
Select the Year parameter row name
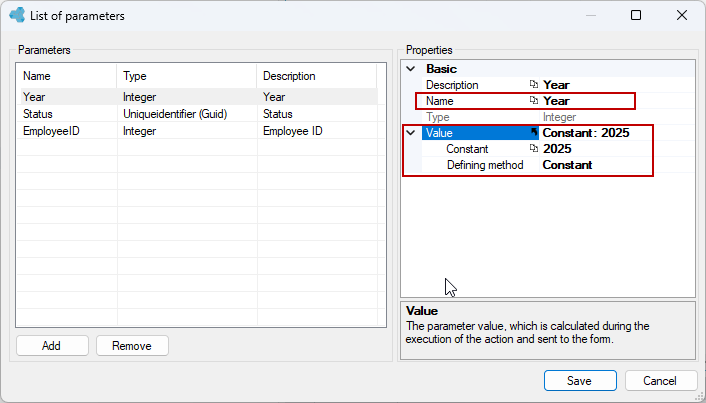(x=34, y=97)
